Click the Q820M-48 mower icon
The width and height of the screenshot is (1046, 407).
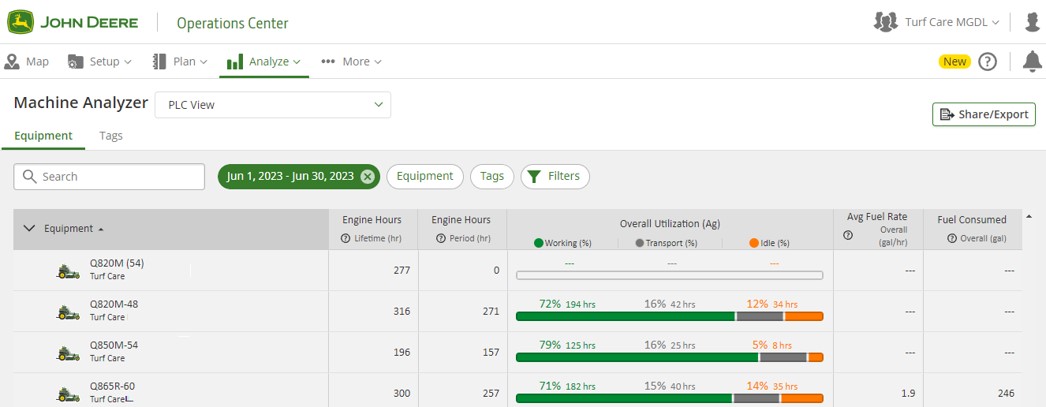68,312
